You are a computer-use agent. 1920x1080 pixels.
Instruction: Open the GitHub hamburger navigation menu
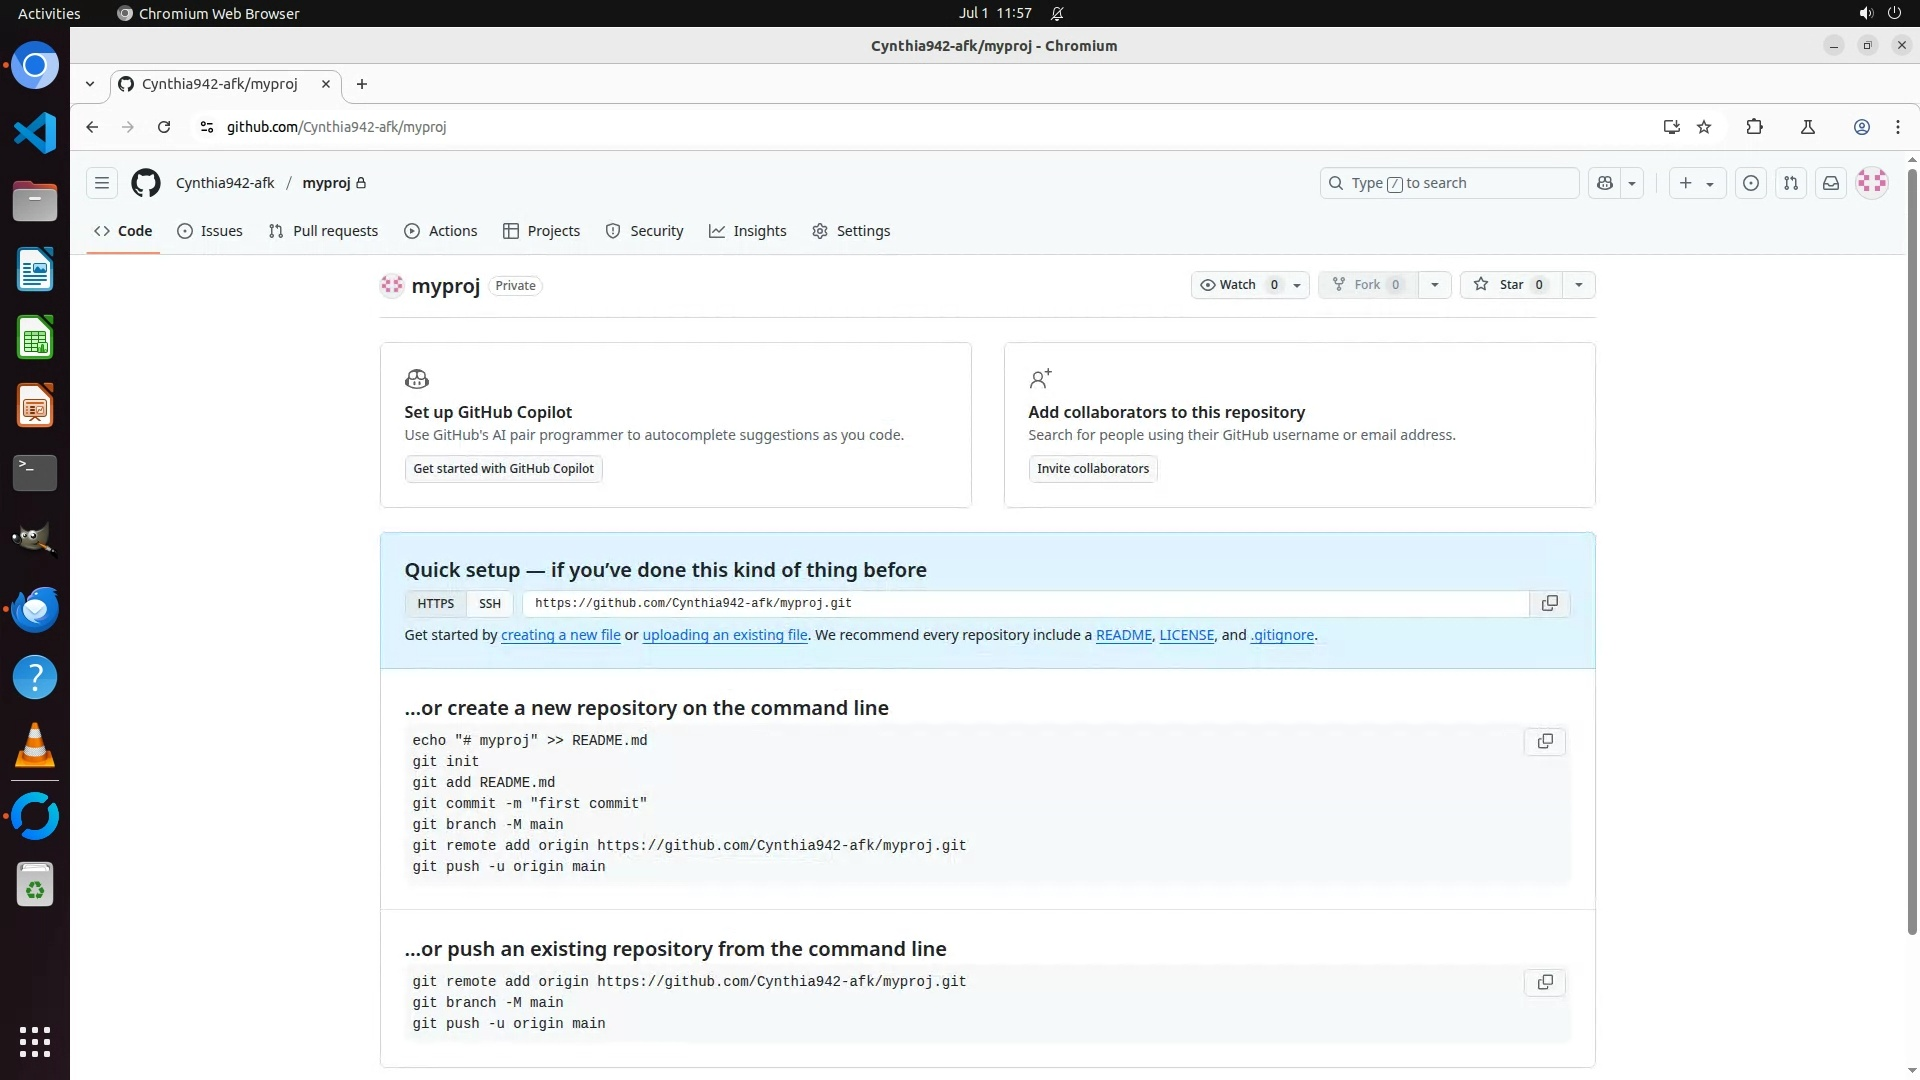click(x=101, y=183)
